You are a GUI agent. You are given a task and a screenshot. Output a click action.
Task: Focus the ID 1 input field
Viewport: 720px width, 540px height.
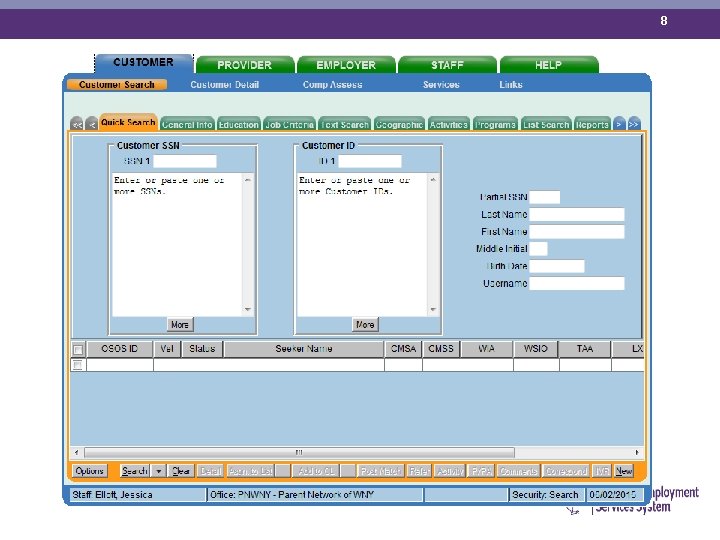click(370, 161)
